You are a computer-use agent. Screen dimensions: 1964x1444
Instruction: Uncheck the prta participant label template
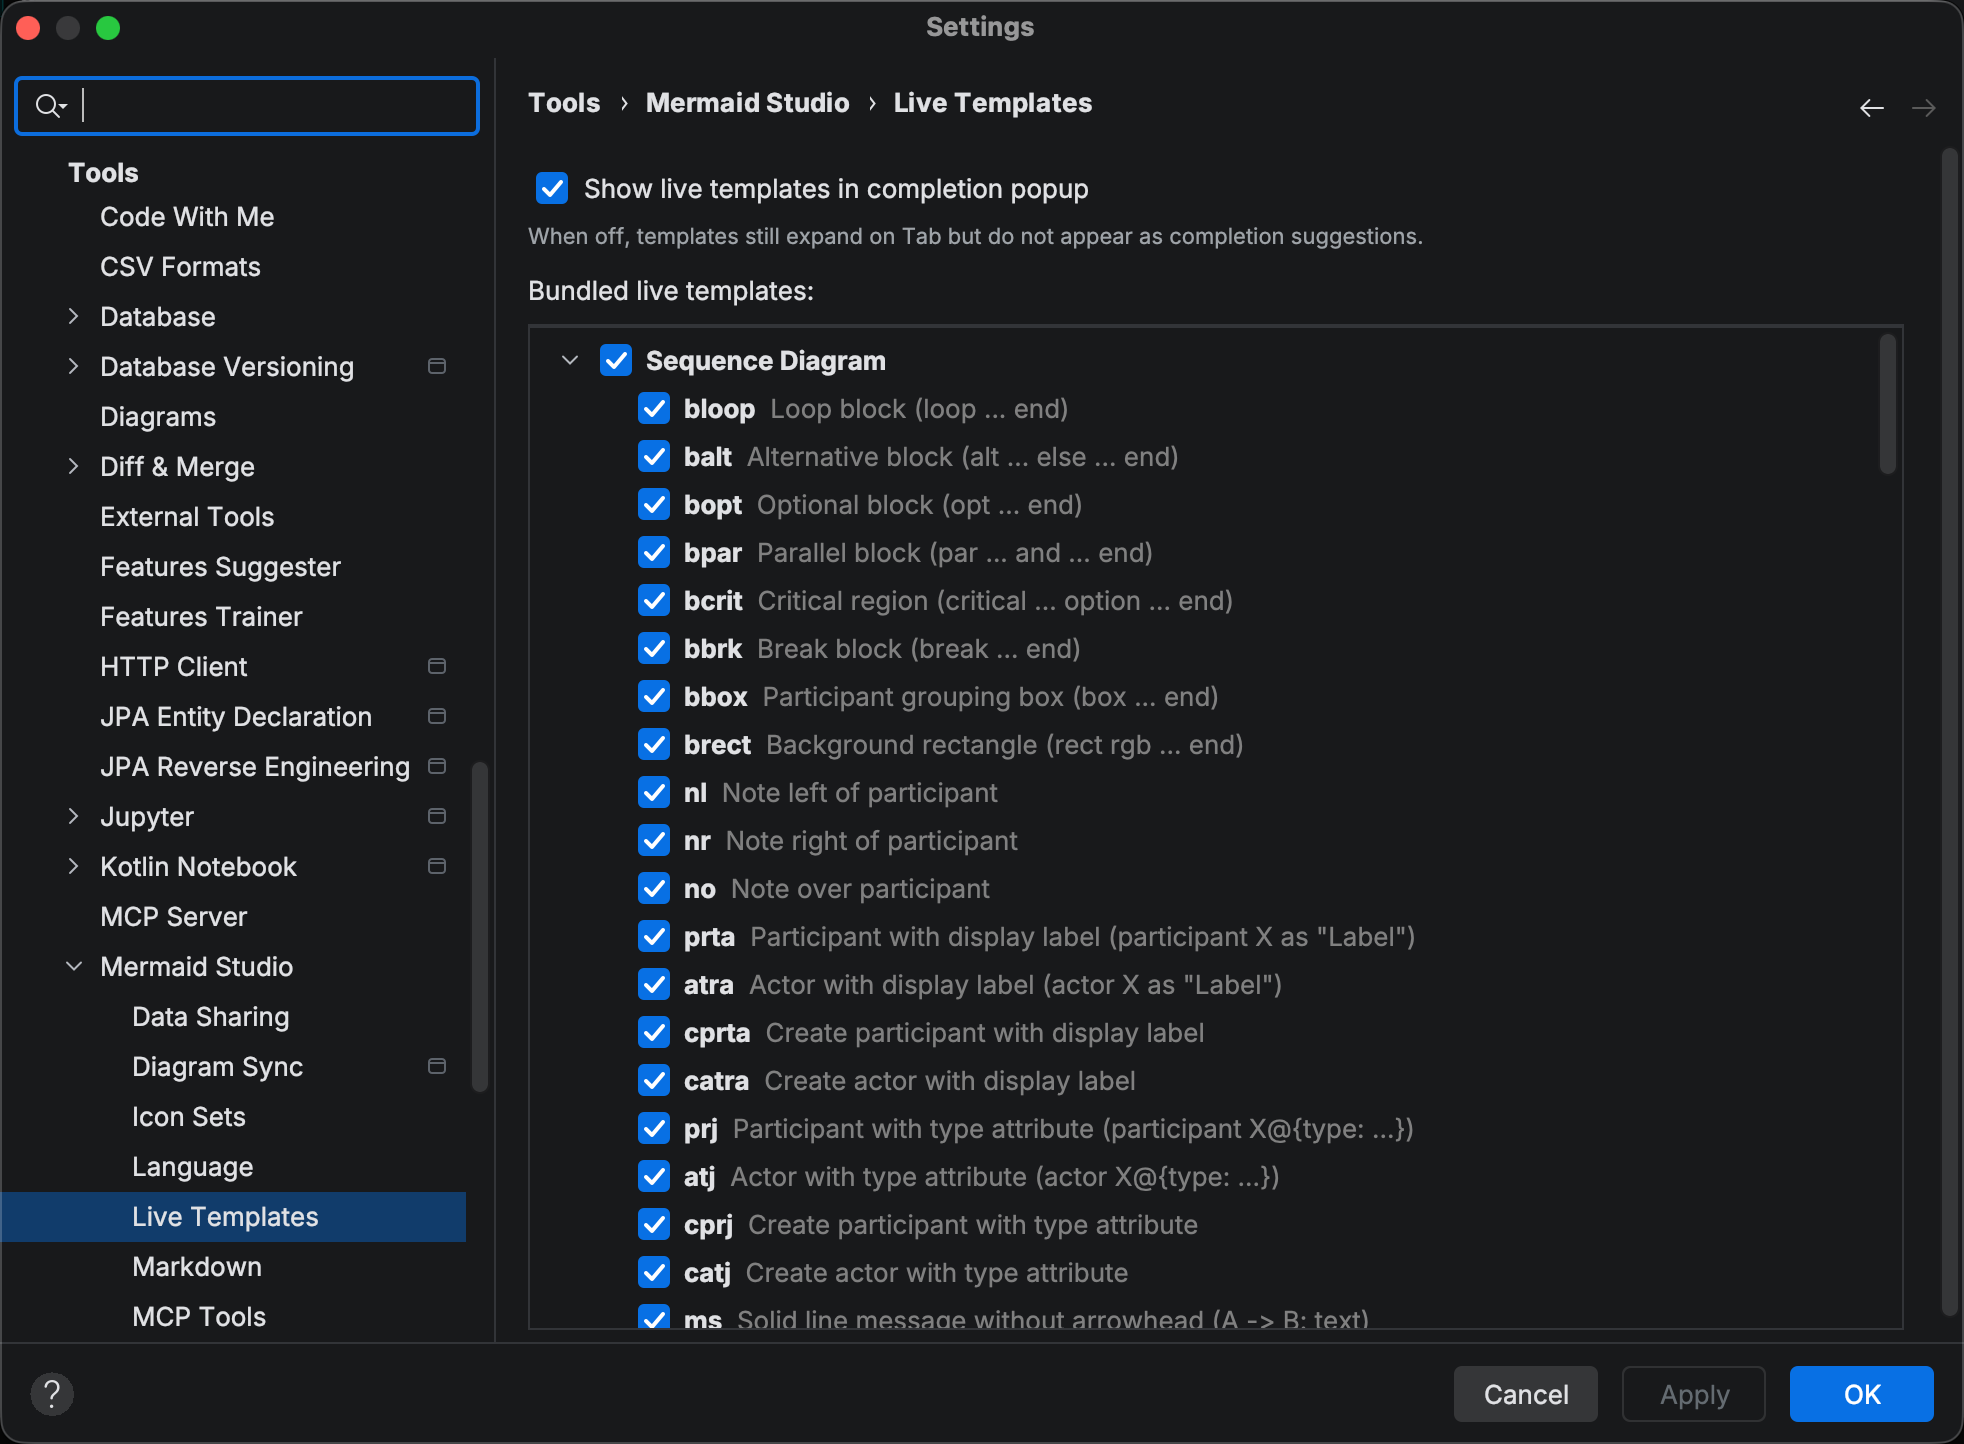[654, 936]
